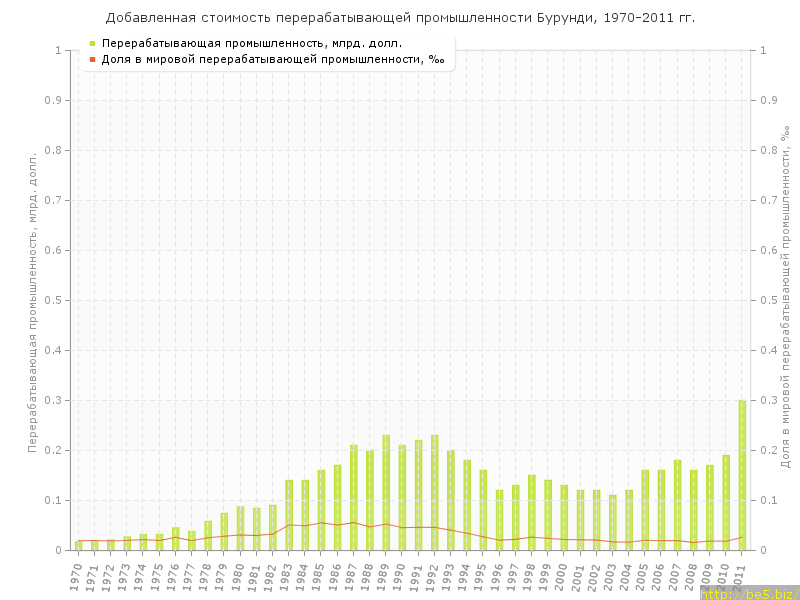Image resolution: width=800 pixels, height=600 pixels.
Task: Click the left vertical axis title
Action: pyautogui.click(x=32, y=300)
